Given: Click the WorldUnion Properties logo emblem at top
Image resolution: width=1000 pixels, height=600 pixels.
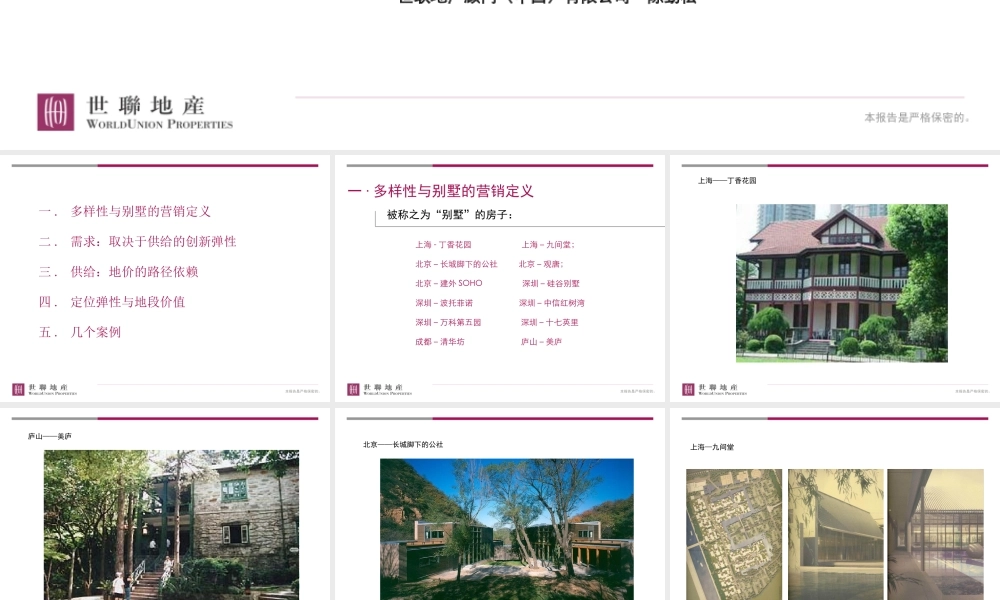Looking at the screenshot, I should pyautogui.click(x=55, y=112).
